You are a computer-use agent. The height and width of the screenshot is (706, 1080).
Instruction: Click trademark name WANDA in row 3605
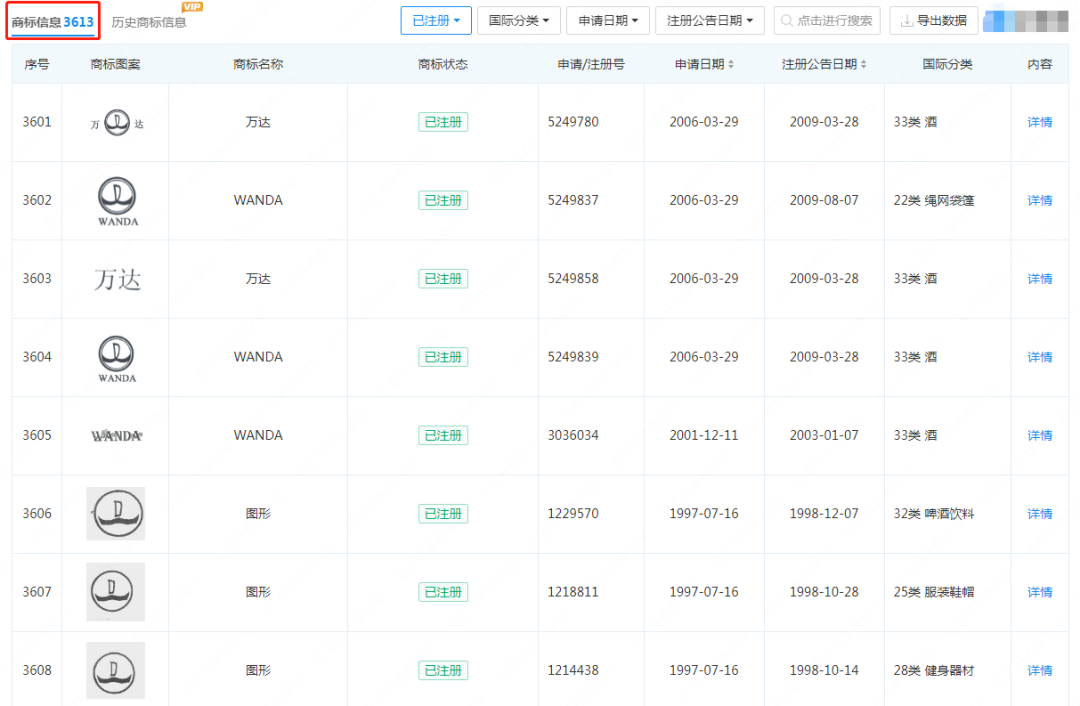tap(258, 435)
